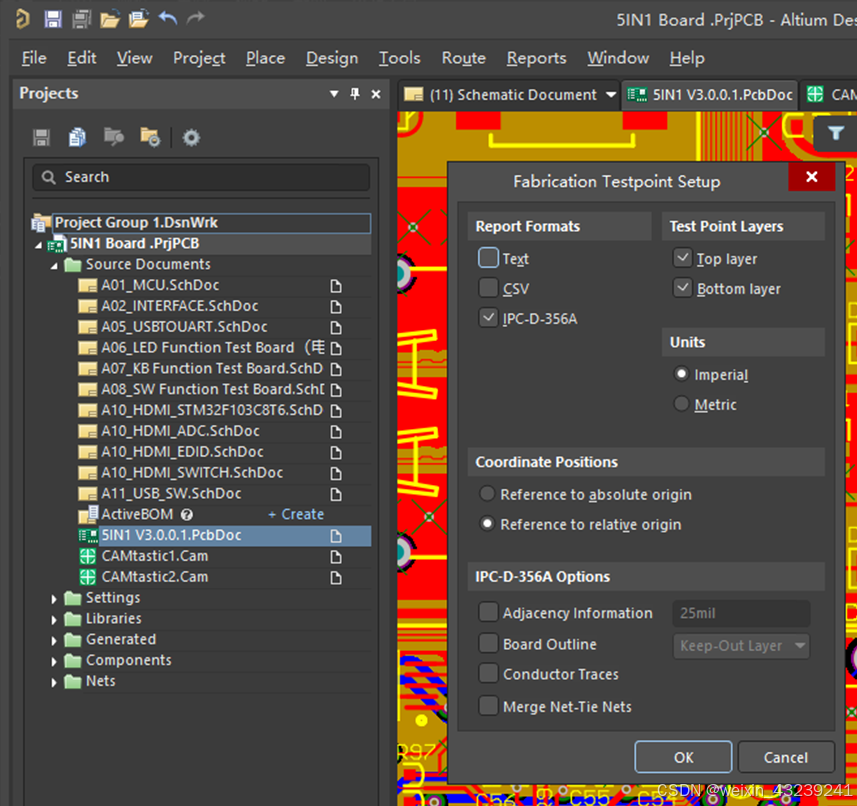Select Reference to relative origin

pos(487,523)
